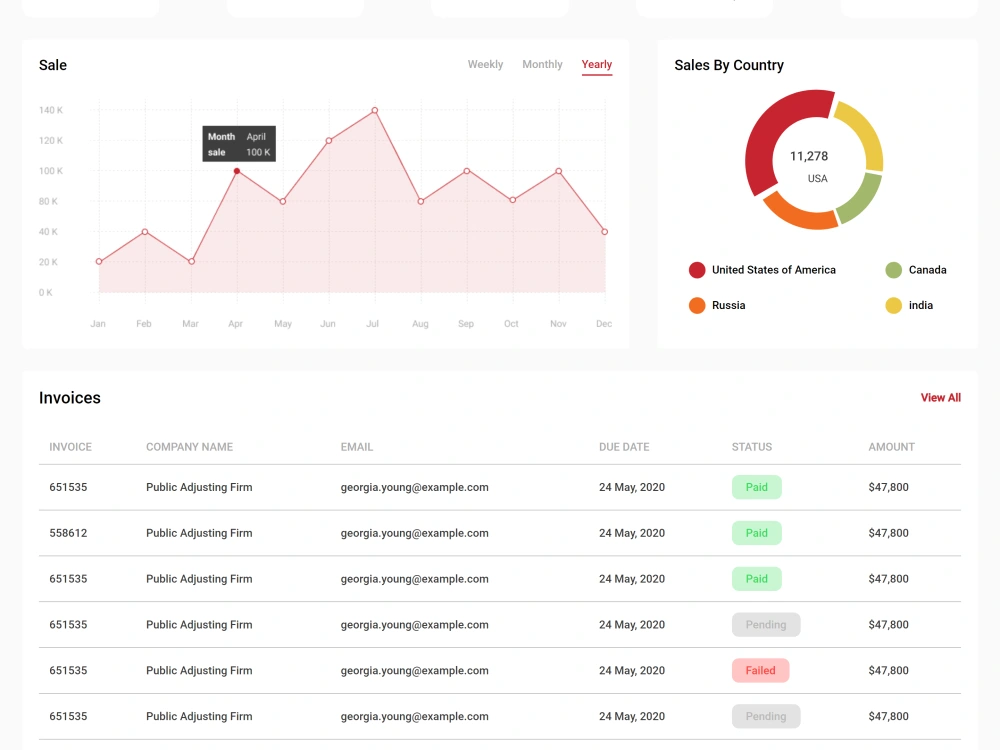The width and height of the screenshot is (1000, 750).
Task: Click the Month April sale tooltip
Action: tap(239, 144)
